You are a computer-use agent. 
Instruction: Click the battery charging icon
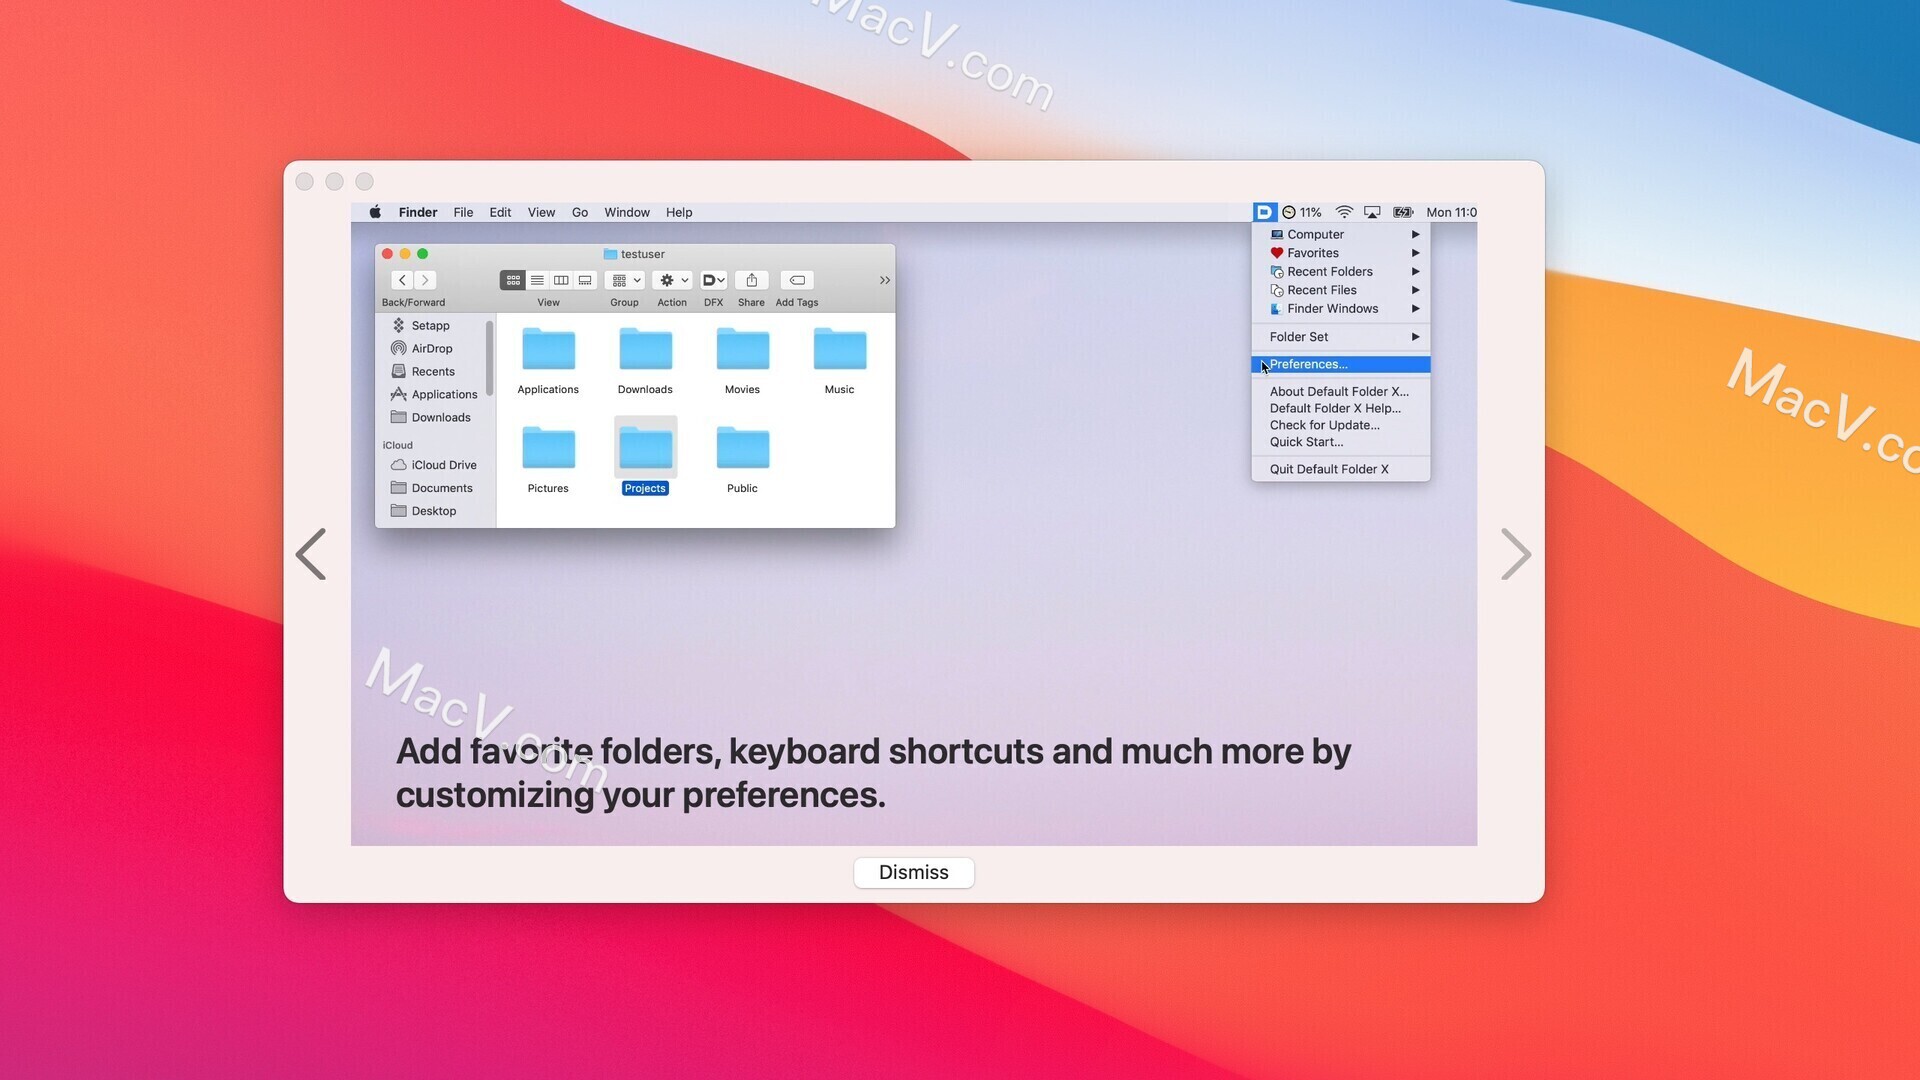pos(1403,212)
